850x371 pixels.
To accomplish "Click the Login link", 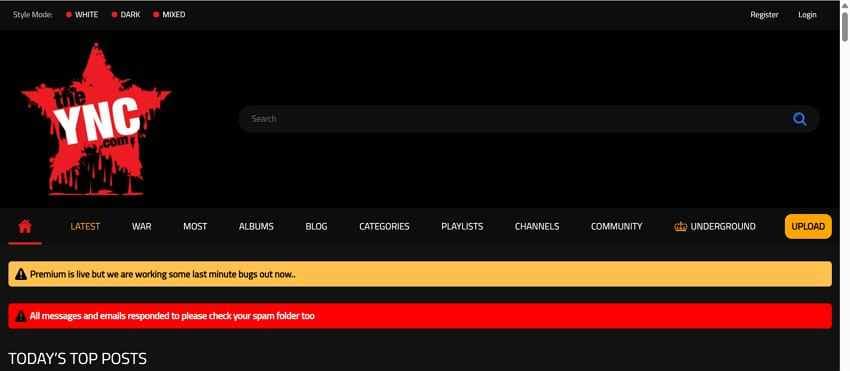I will [807, 15].
